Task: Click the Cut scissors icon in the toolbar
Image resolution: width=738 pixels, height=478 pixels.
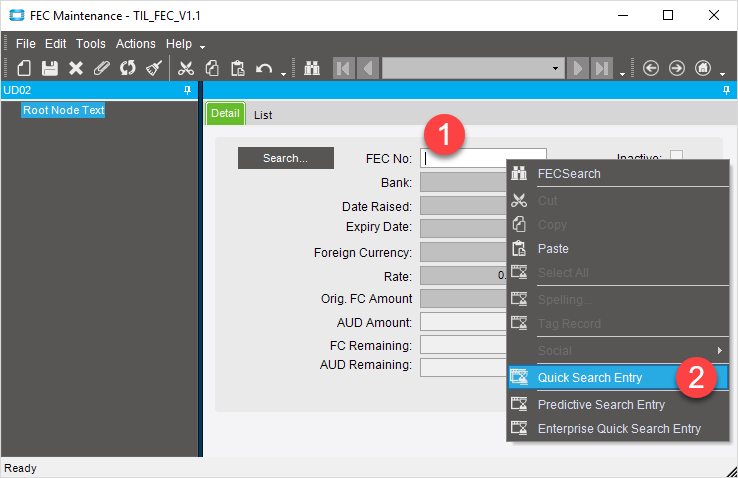Action: [186, 68]
